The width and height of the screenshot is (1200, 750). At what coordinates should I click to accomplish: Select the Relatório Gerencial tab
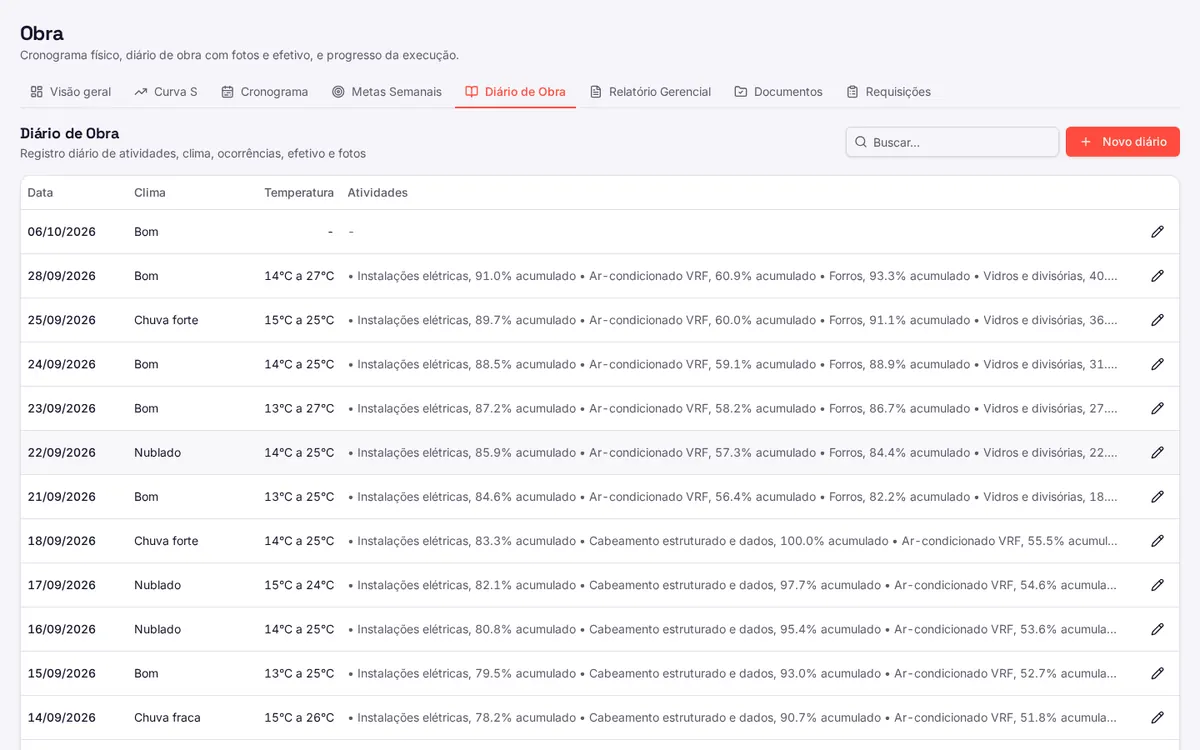[650, 91]
